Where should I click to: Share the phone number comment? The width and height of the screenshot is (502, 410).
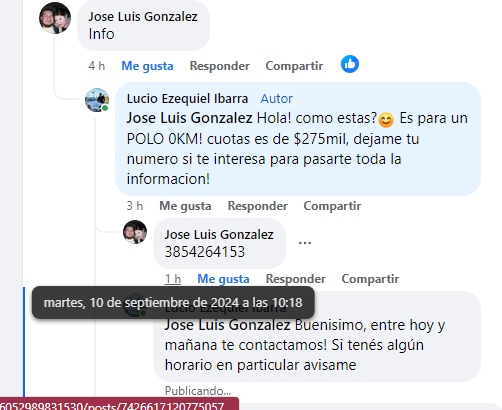coord(370,279)
